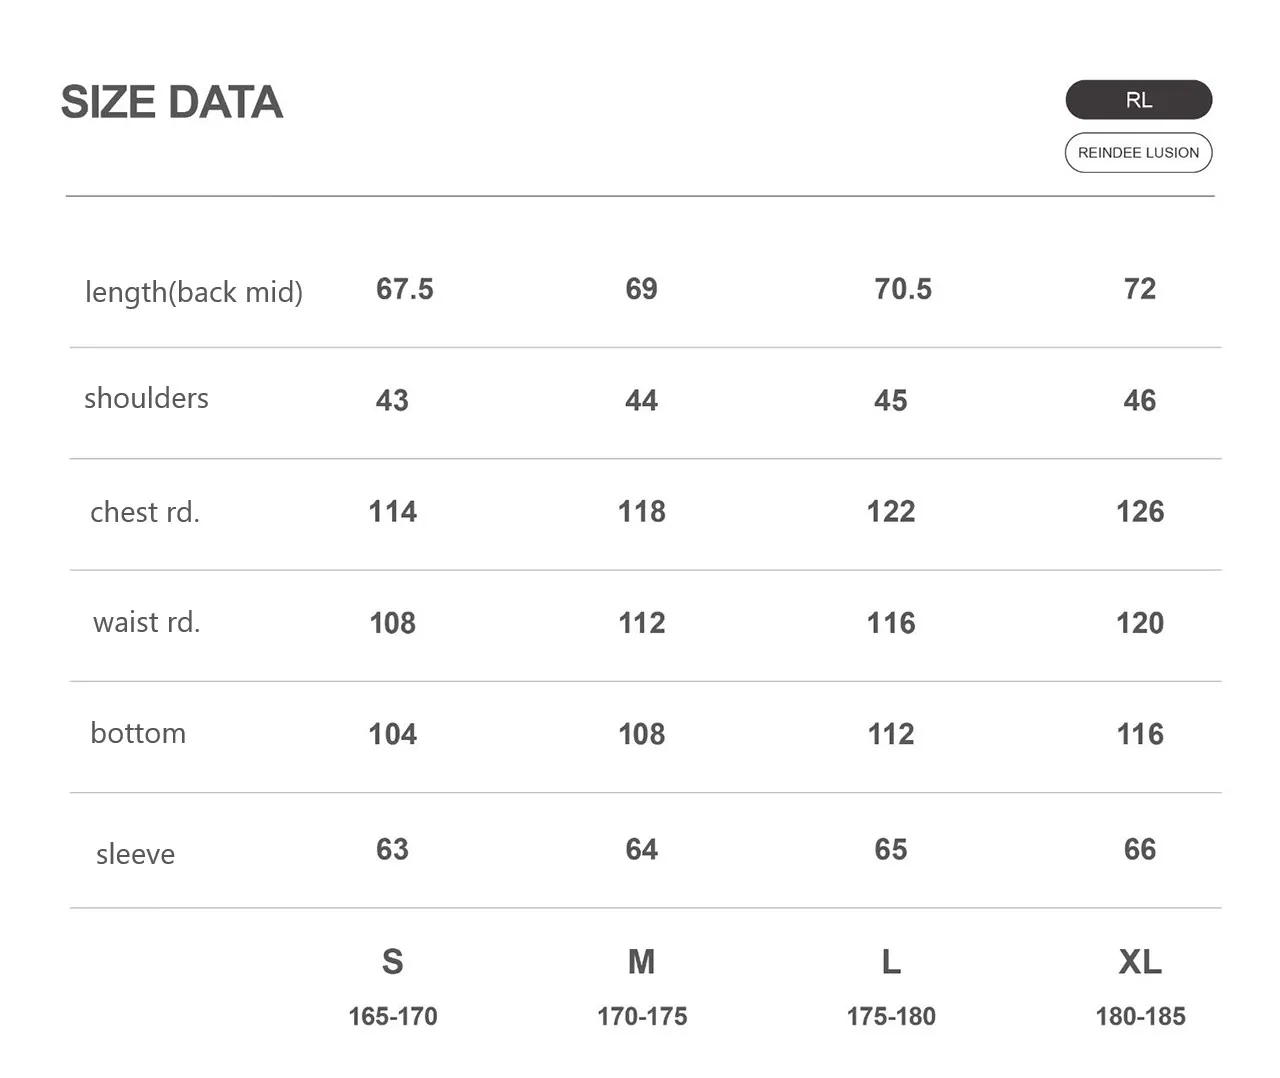
Task: Click the 67.5 length value
Action: (x=405, y=289)
